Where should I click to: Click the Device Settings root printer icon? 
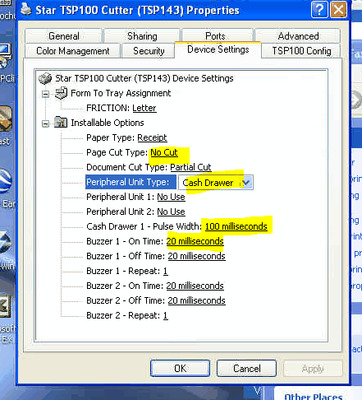pyautogui.click(x=45, y=79)
